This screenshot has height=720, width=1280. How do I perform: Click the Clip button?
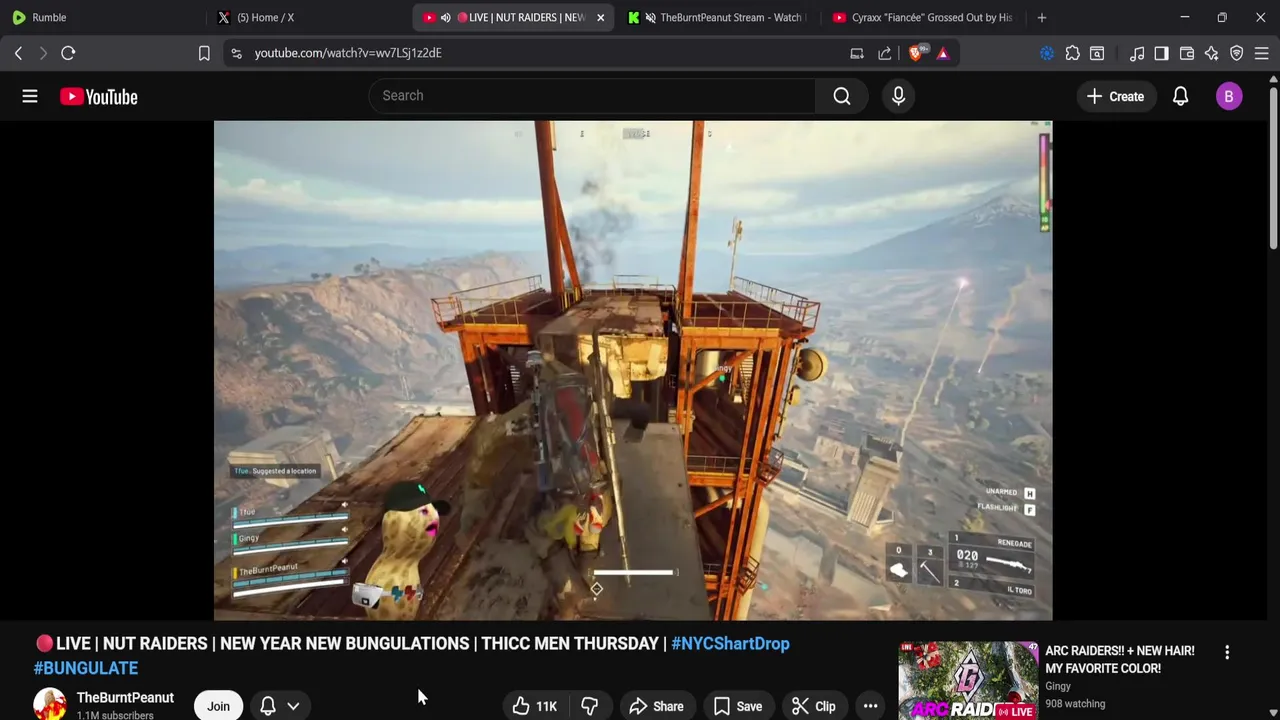(813, 706)
